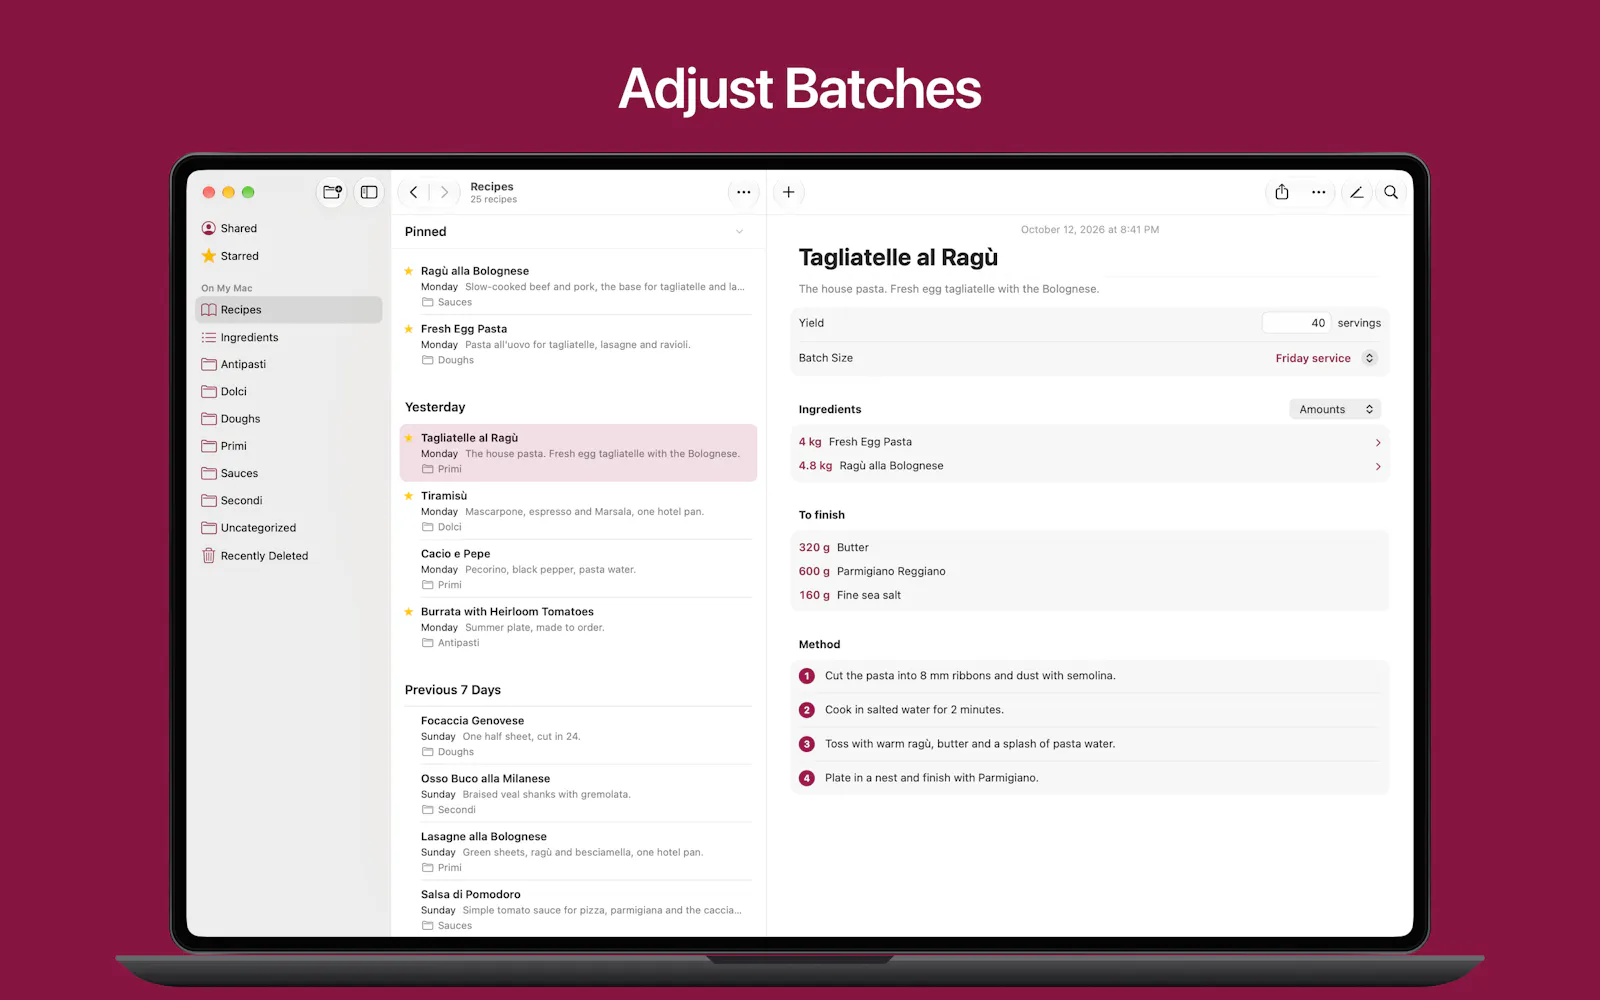Open the Starred sidebar item
Viewport: 1600px width, 1000px height.
[289, 256]
